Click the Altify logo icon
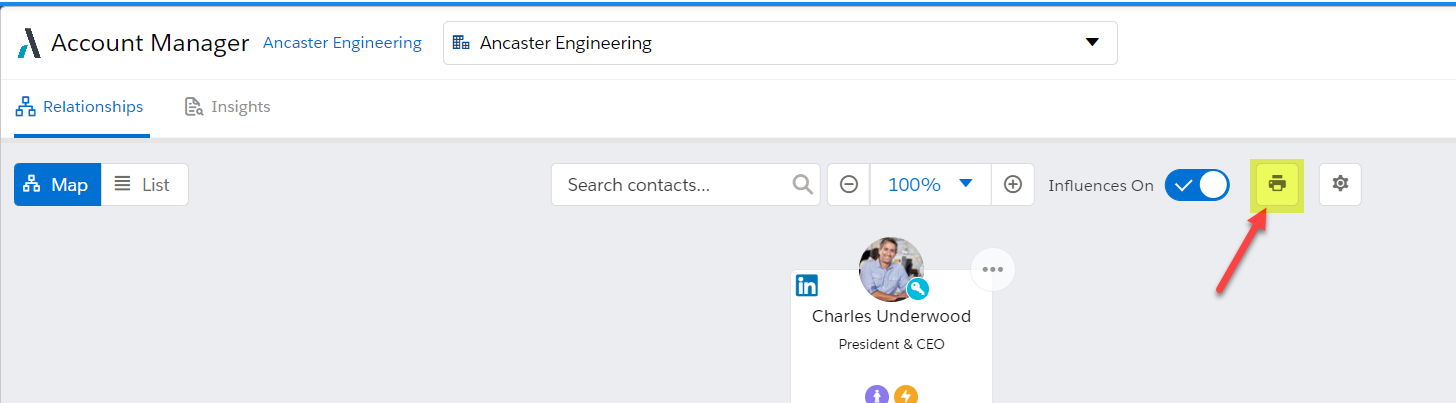Screen dimensions: 1456x403 point(29,43)
